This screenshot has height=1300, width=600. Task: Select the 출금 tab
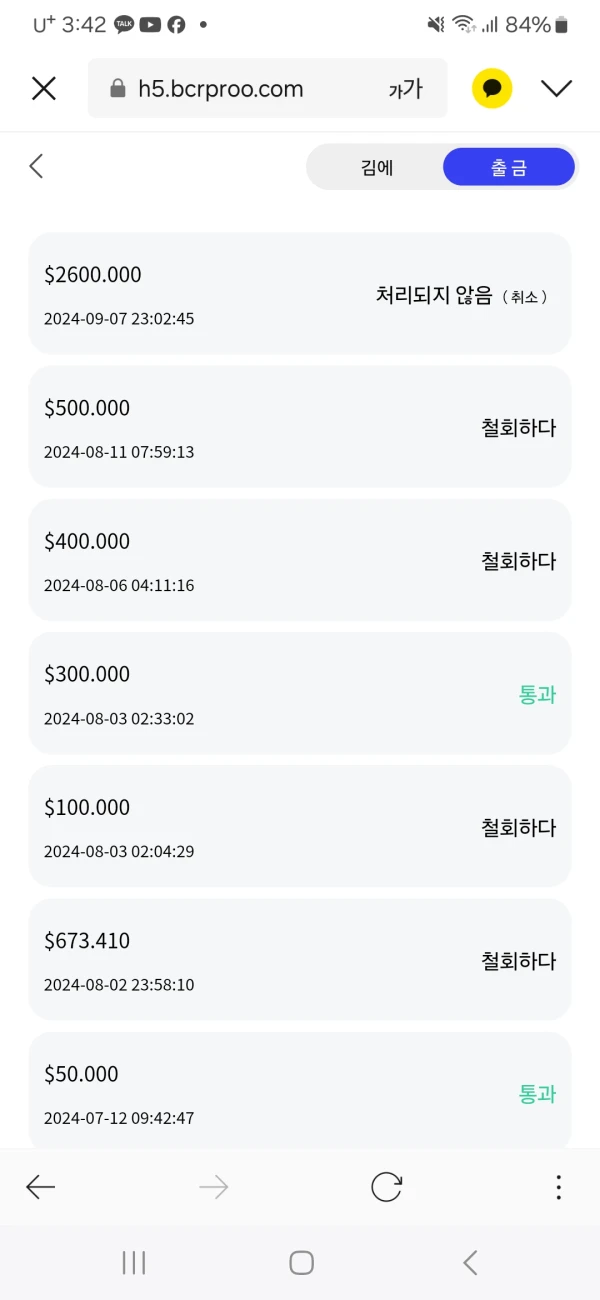point(508,168)
